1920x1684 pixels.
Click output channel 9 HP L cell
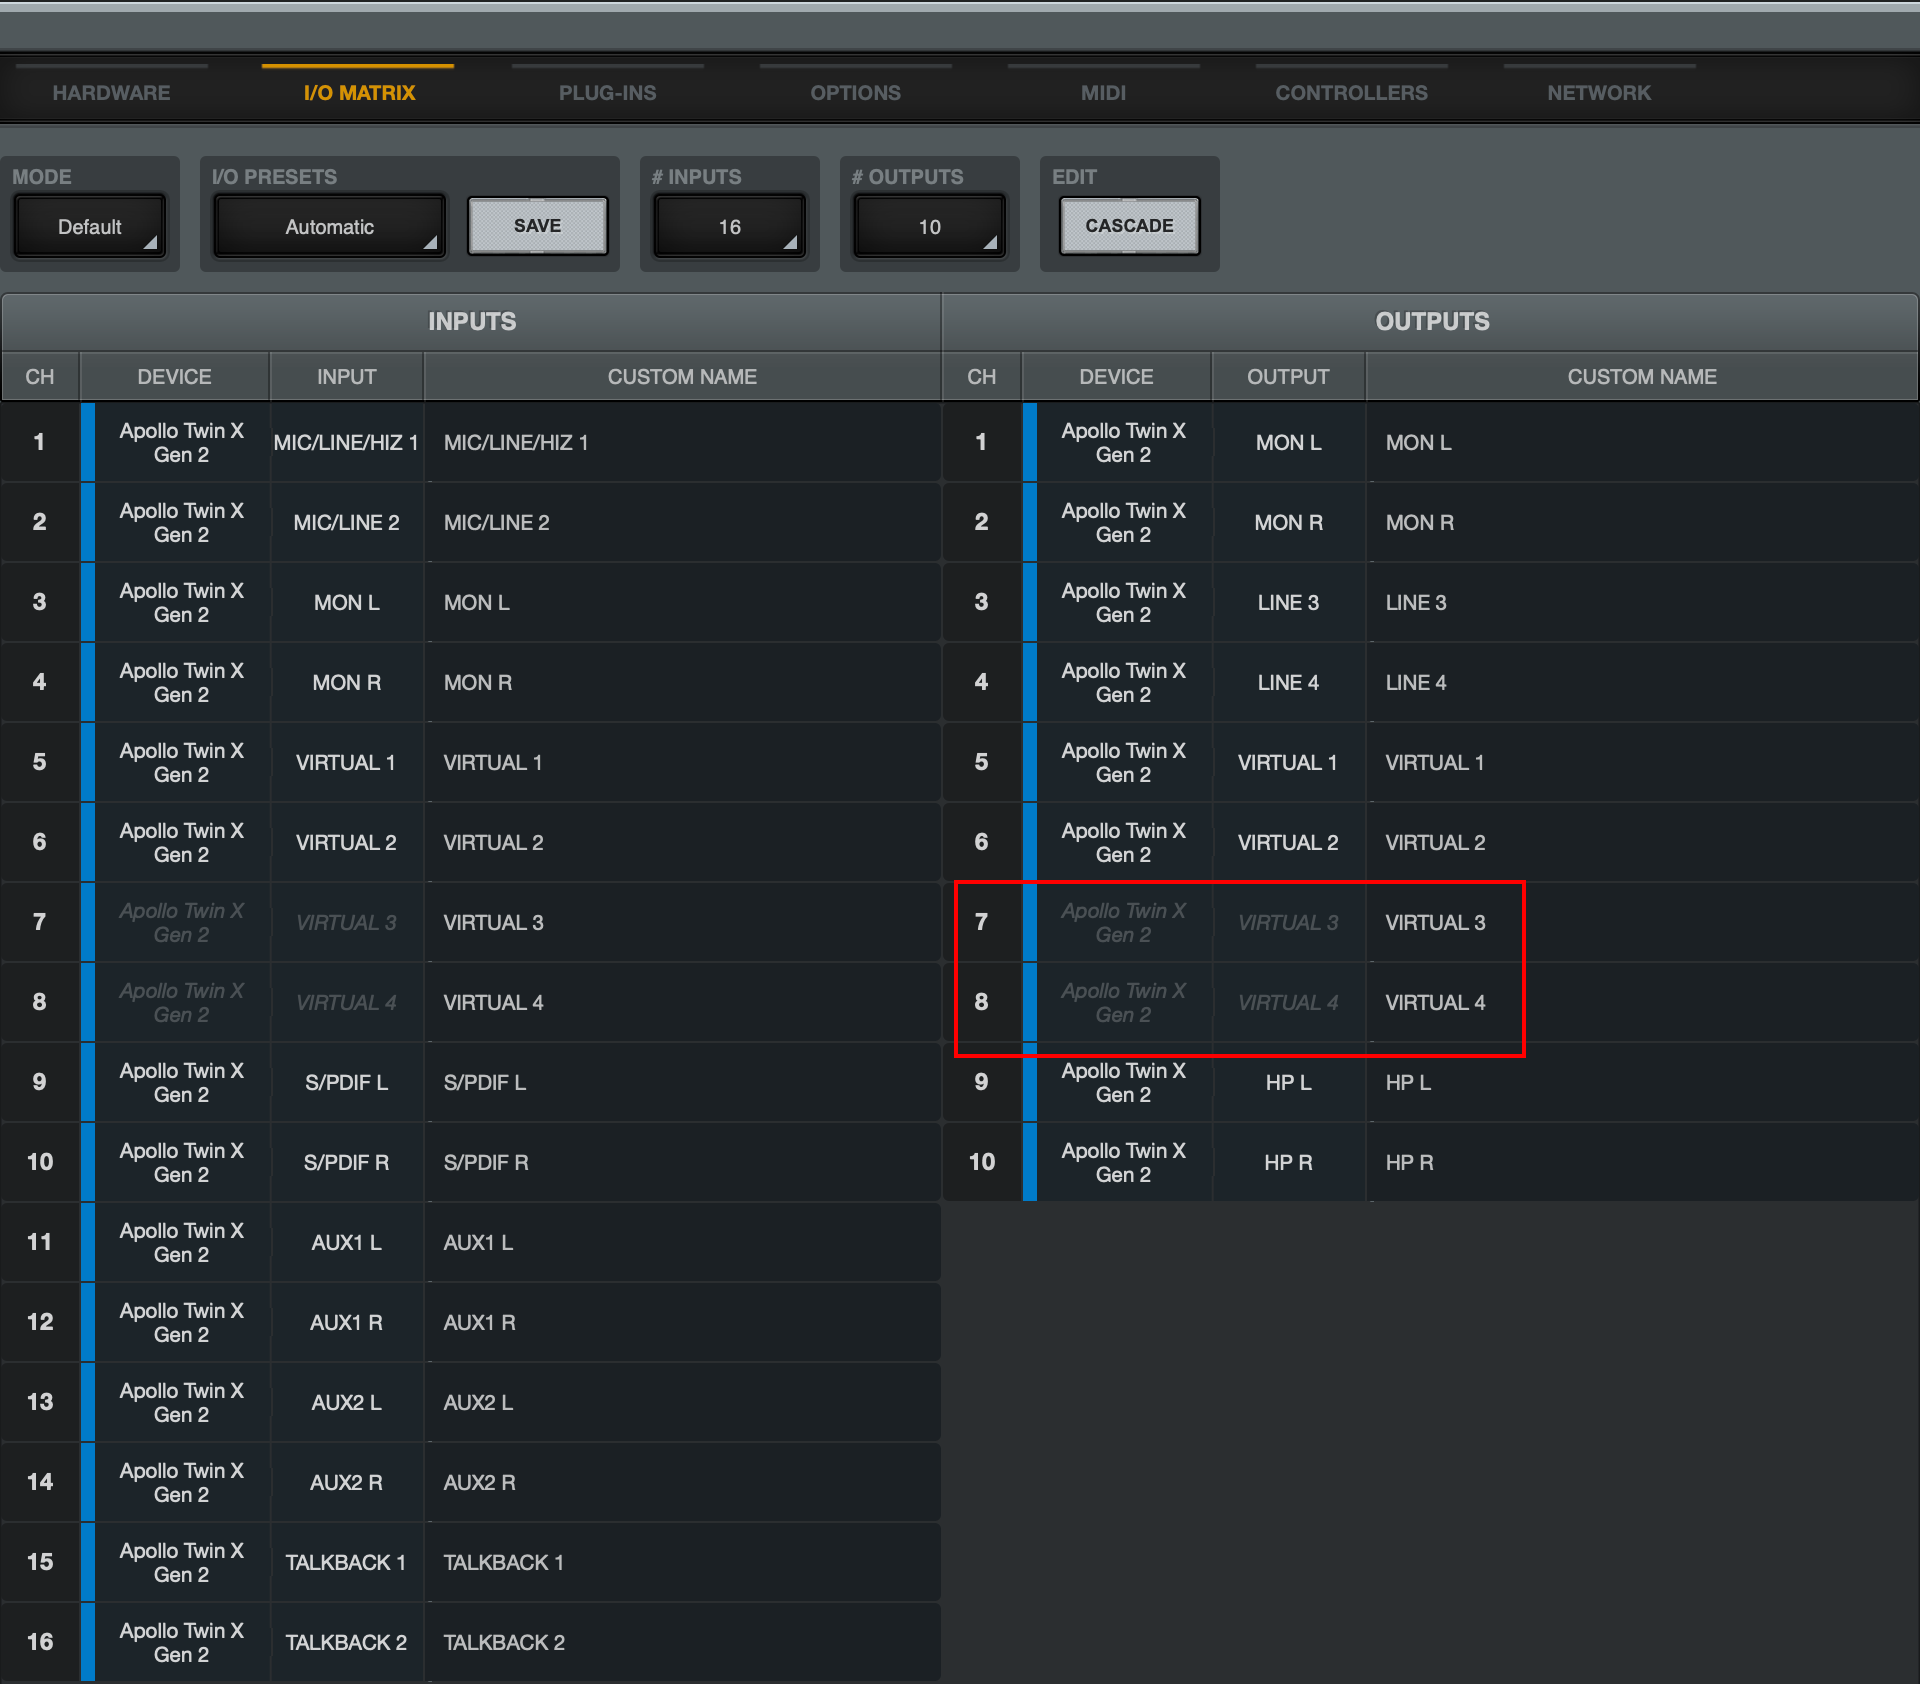point(1288,1082)
